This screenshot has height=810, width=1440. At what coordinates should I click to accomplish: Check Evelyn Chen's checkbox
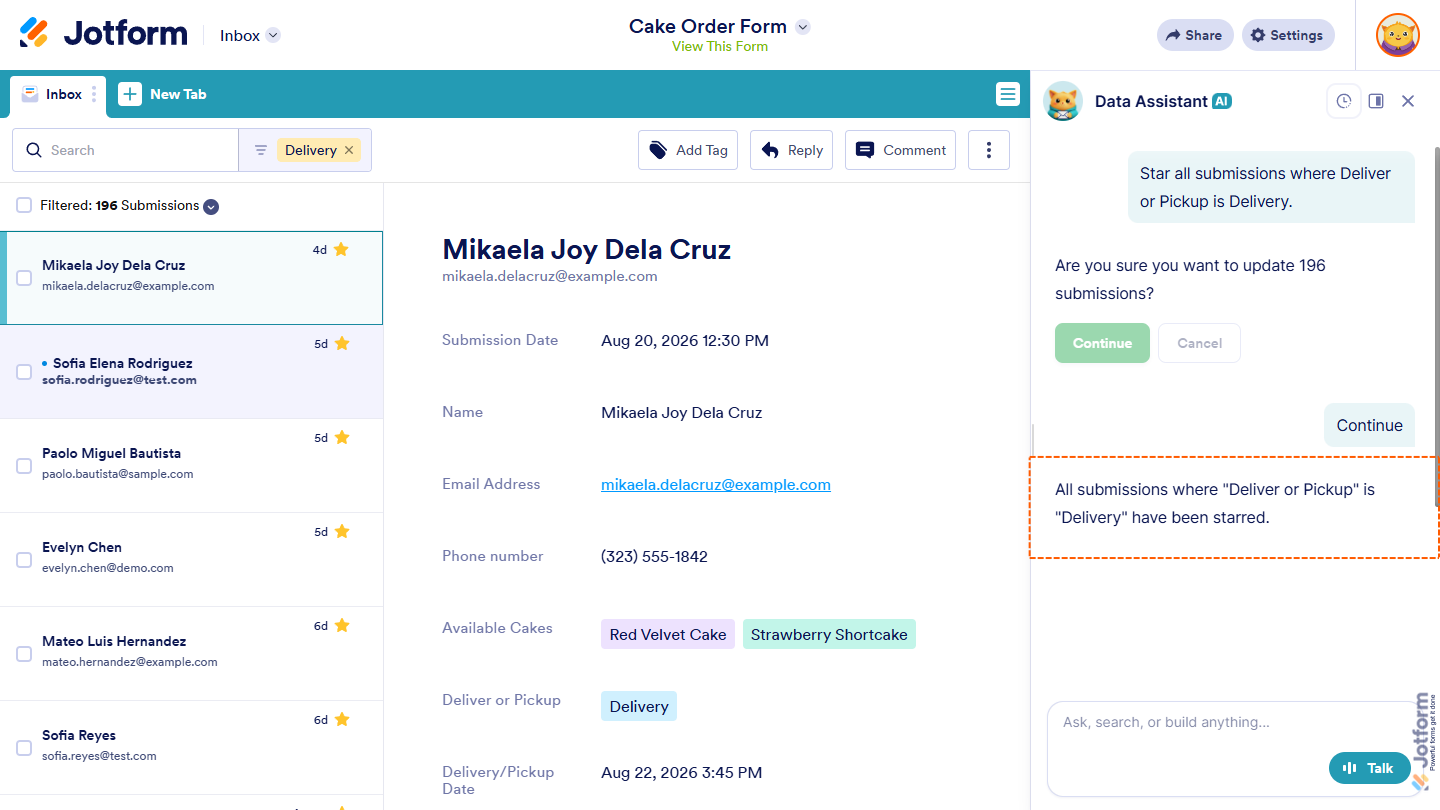24,560
